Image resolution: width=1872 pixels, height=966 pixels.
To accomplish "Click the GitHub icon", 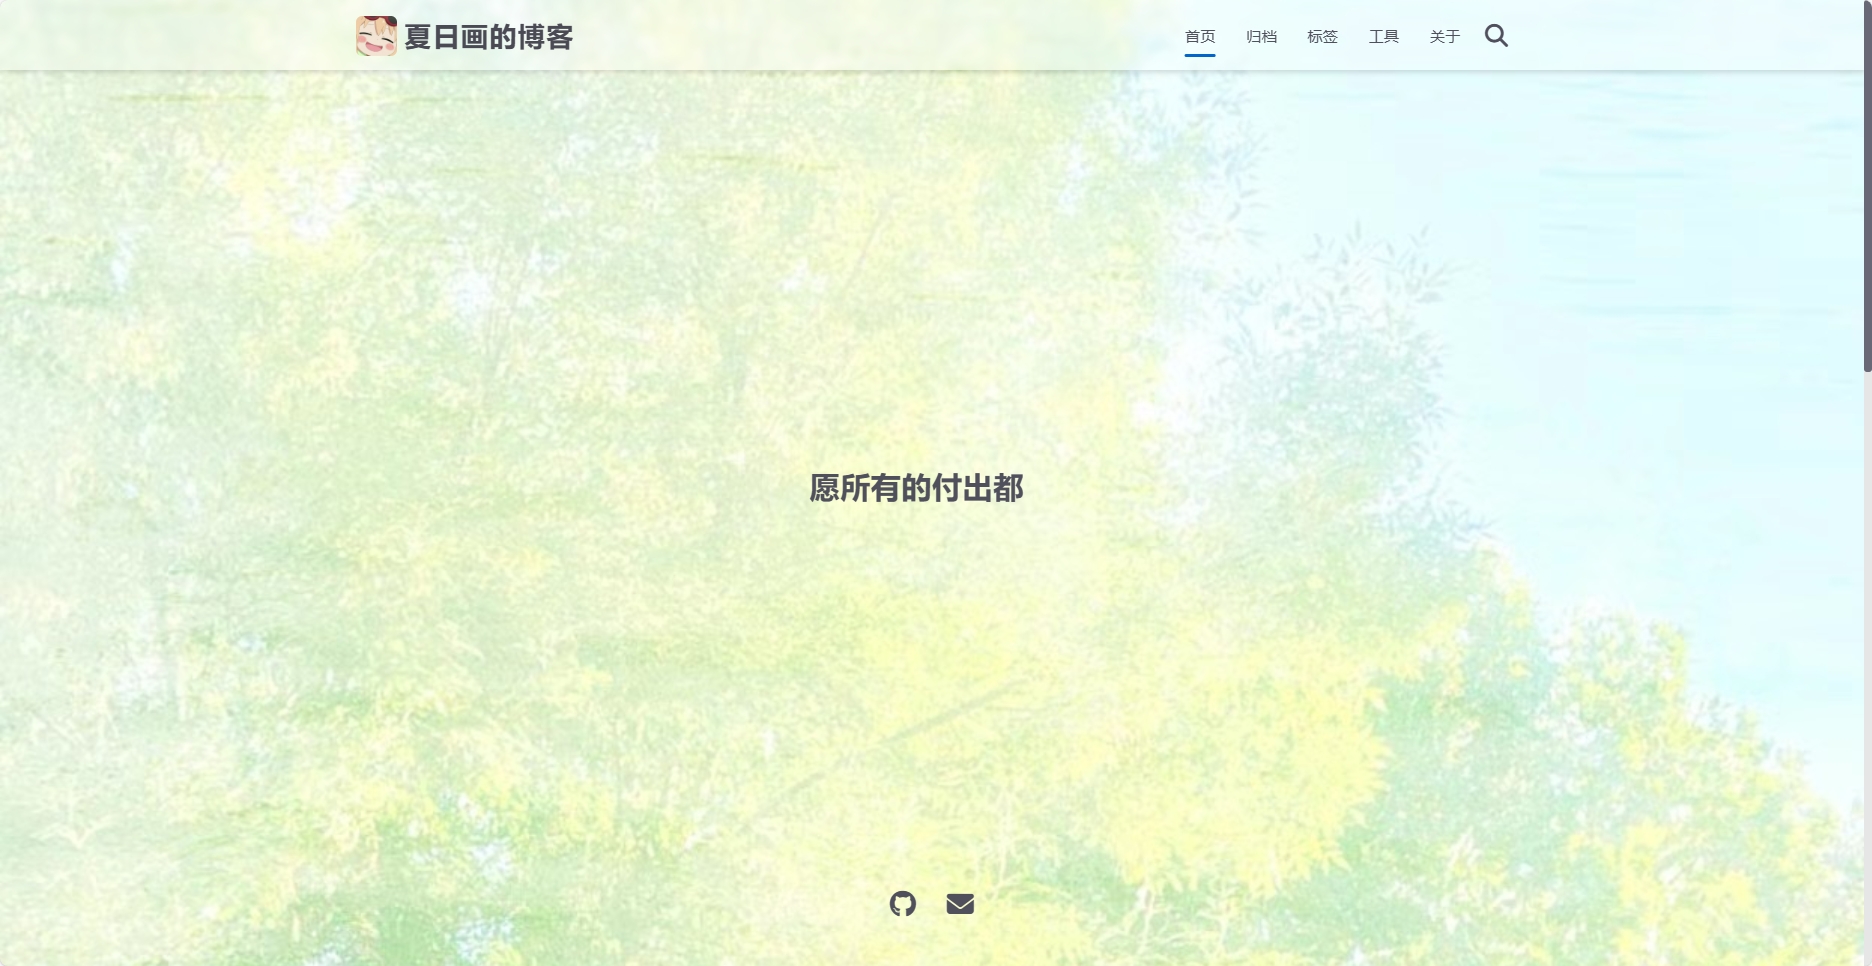I will pos(903,904).
